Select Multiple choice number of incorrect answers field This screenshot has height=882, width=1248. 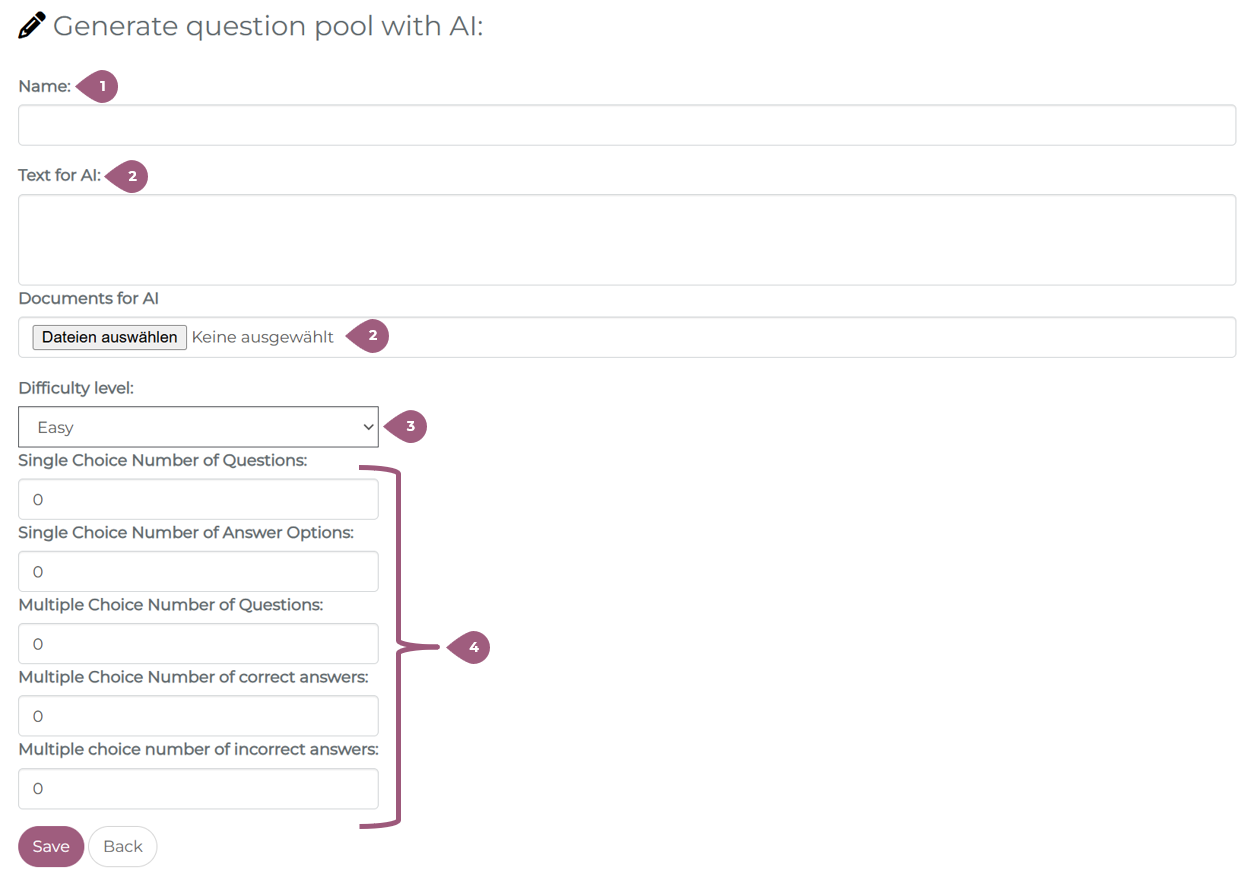point(198,788)
